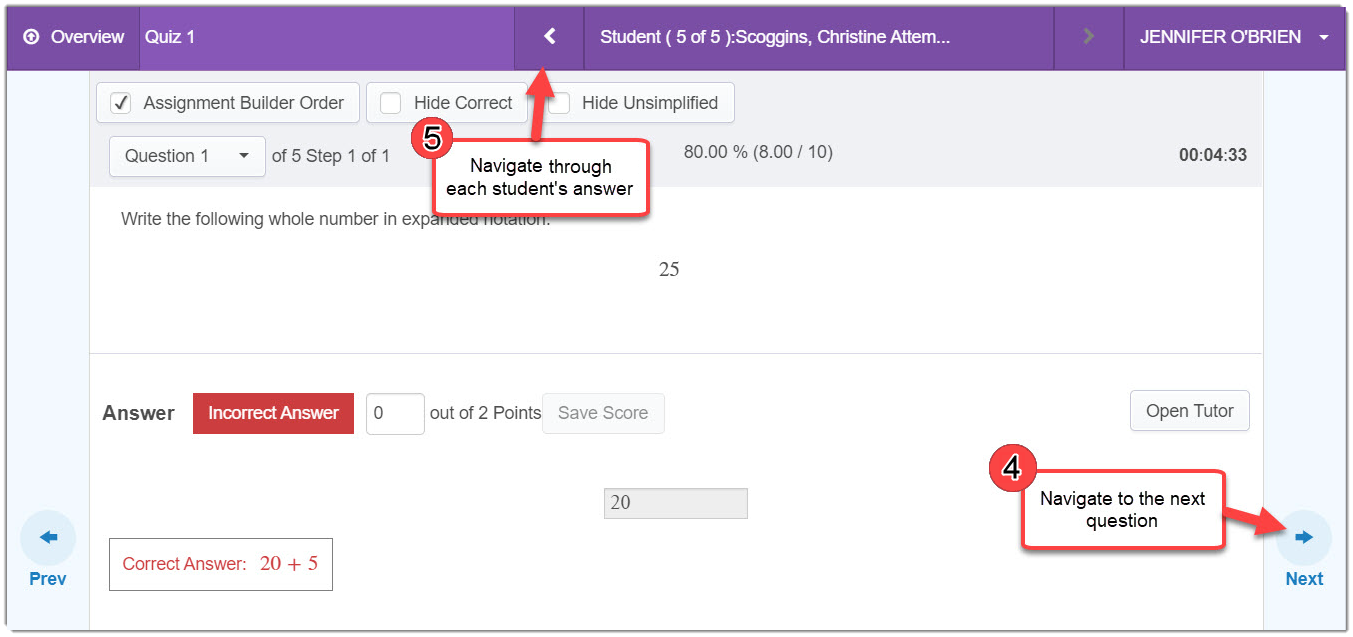
Task: Go to previous student with left chevron
Action: tap(549, 37)
